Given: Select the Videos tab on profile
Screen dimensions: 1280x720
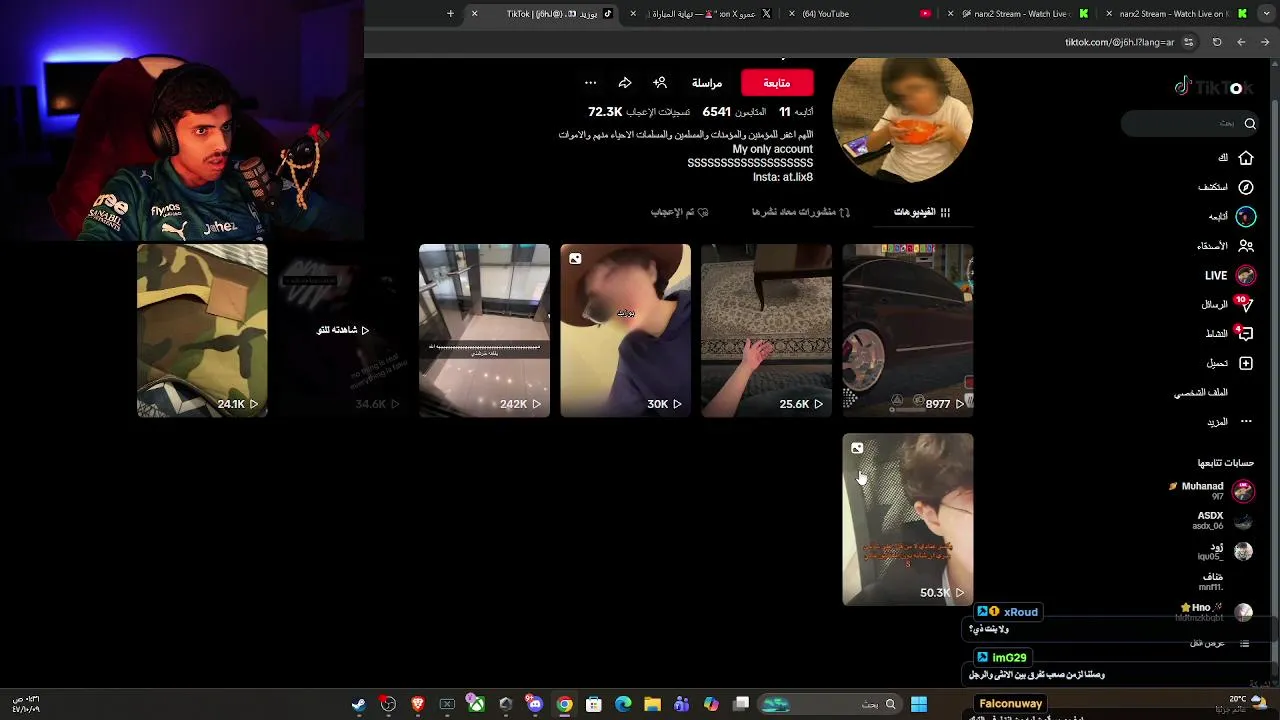Looking at the screenshot, I should [922, 212].
